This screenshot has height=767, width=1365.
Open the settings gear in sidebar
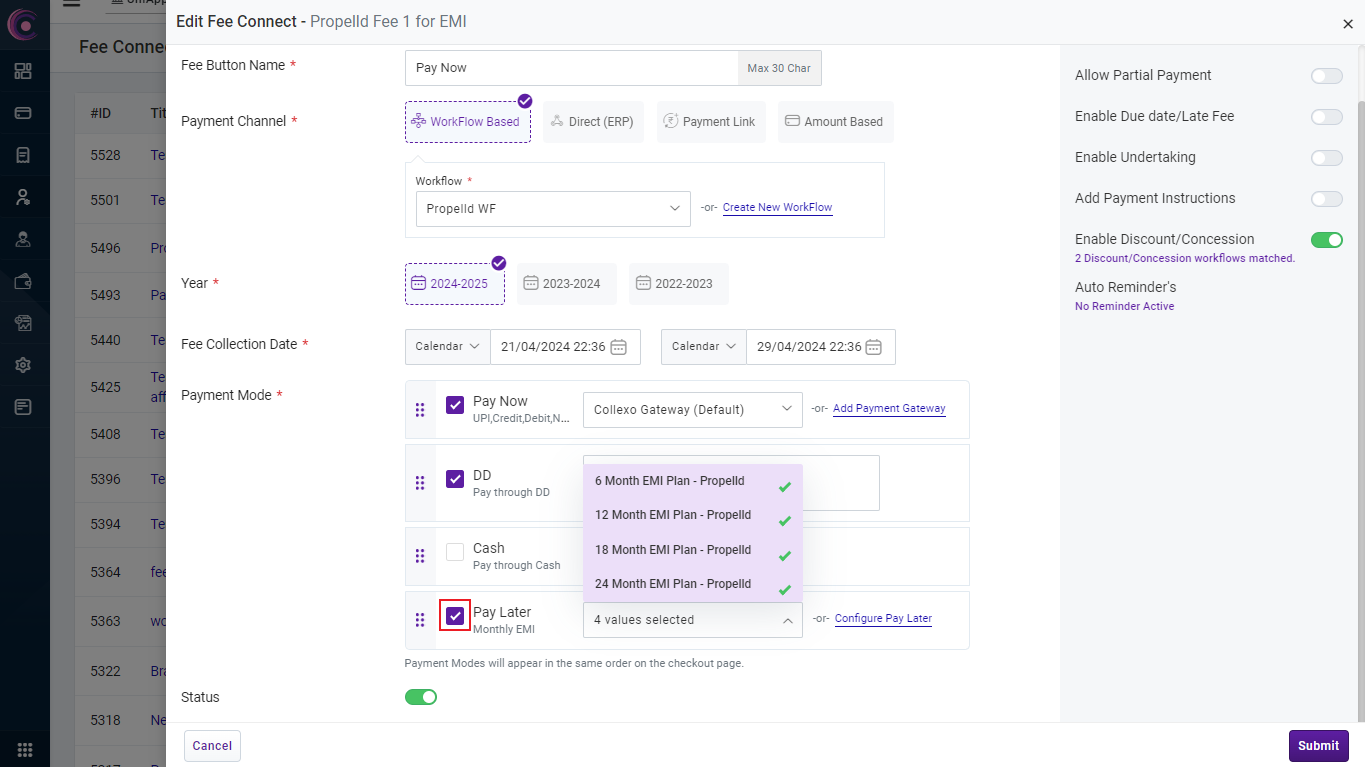click(x=23, y=365)
